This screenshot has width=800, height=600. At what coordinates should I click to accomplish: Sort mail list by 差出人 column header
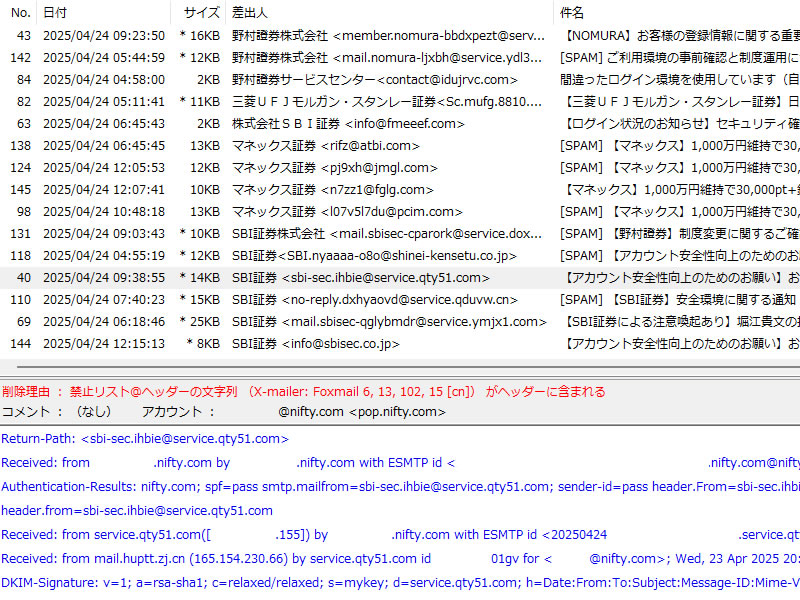click(389, 12)
